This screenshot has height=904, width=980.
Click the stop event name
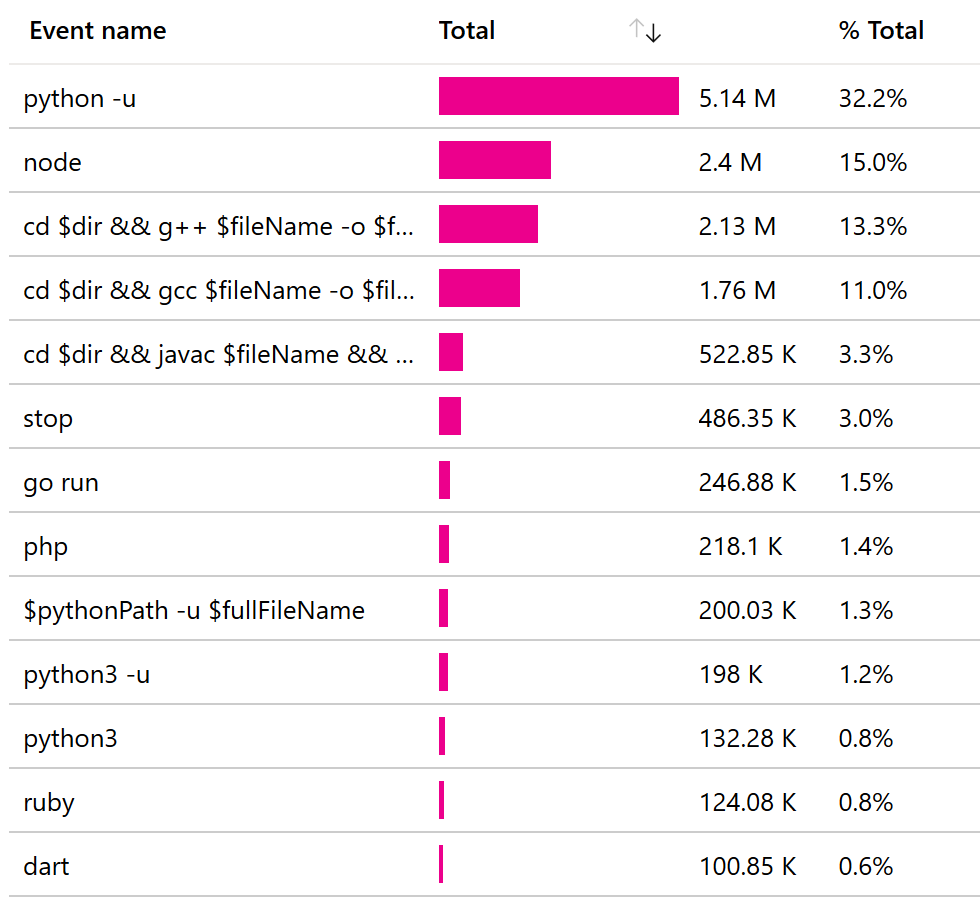click(48, 418)
